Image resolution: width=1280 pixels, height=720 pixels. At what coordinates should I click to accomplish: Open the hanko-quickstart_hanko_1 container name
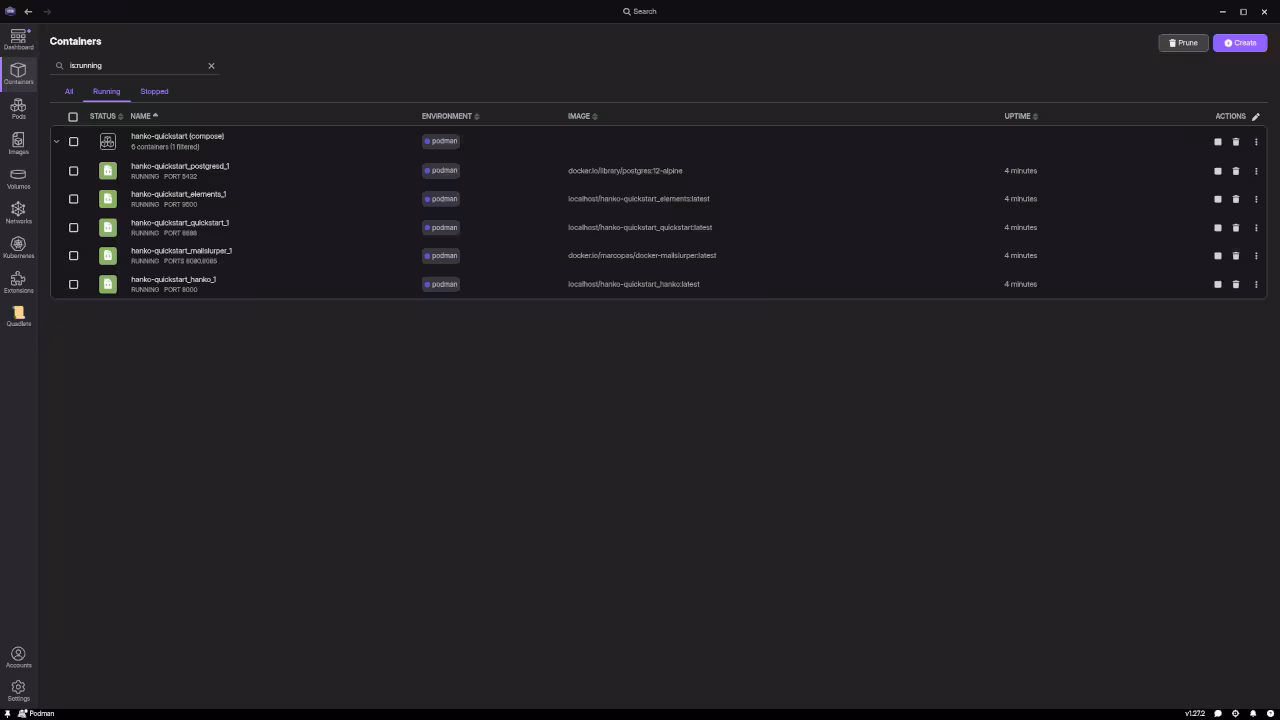point(173,279)
